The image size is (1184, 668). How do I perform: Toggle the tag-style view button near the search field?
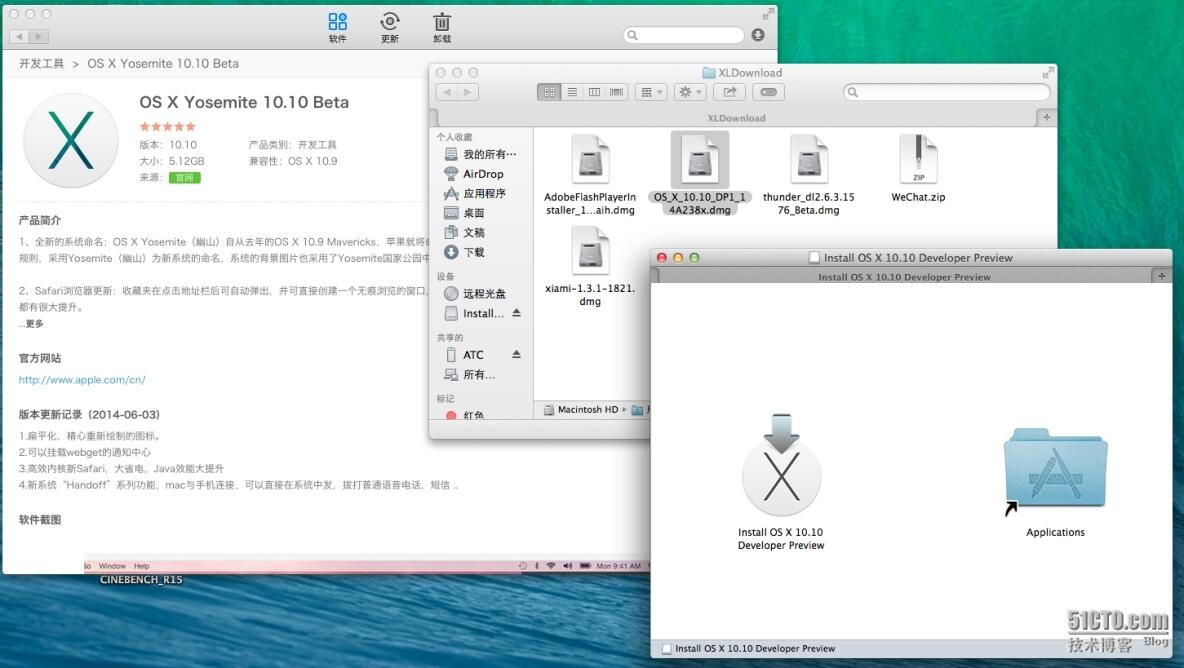pyautogui.click(x=768, y=91)
